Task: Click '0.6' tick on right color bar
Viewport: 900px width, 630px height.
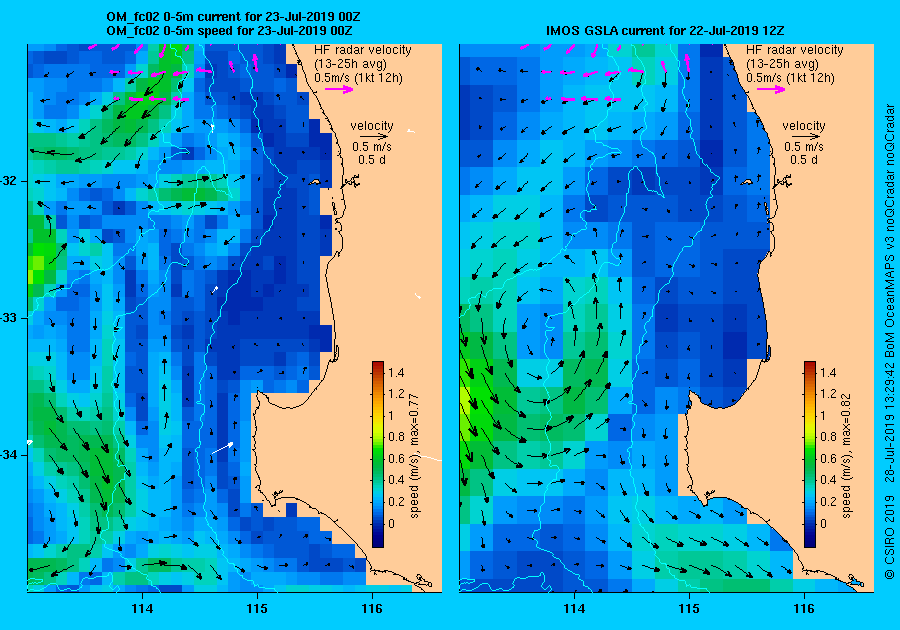Action: click(828, 458)
